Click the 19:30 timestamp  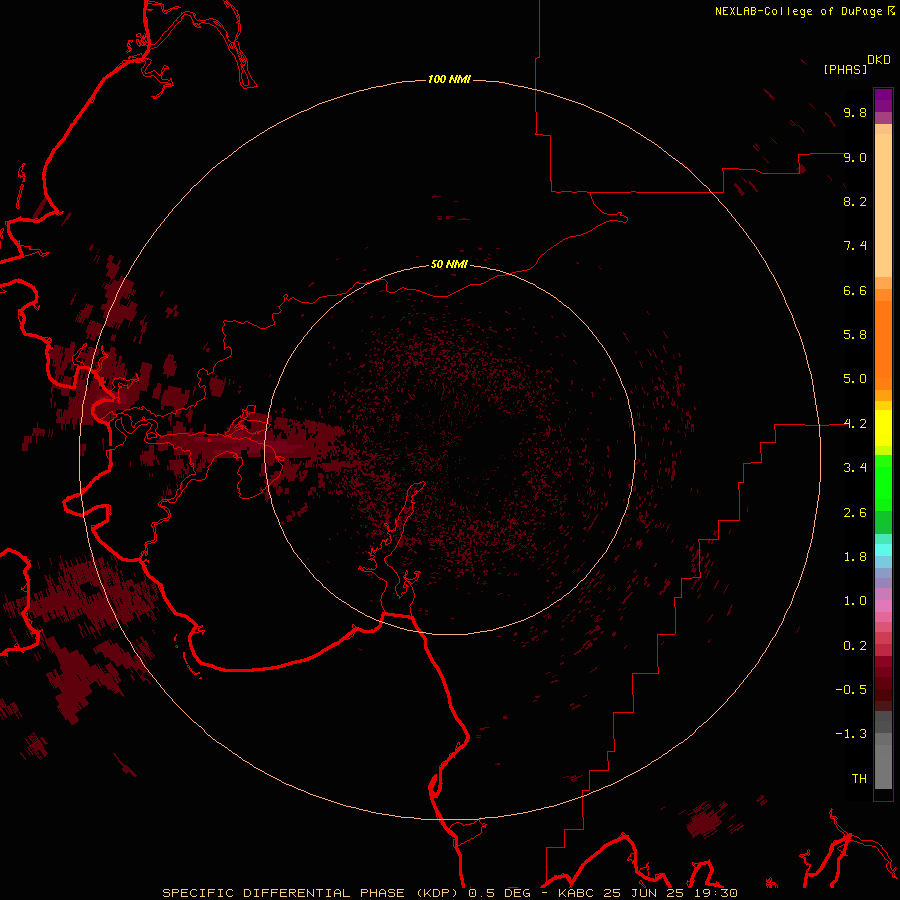(x=714, y=893)
